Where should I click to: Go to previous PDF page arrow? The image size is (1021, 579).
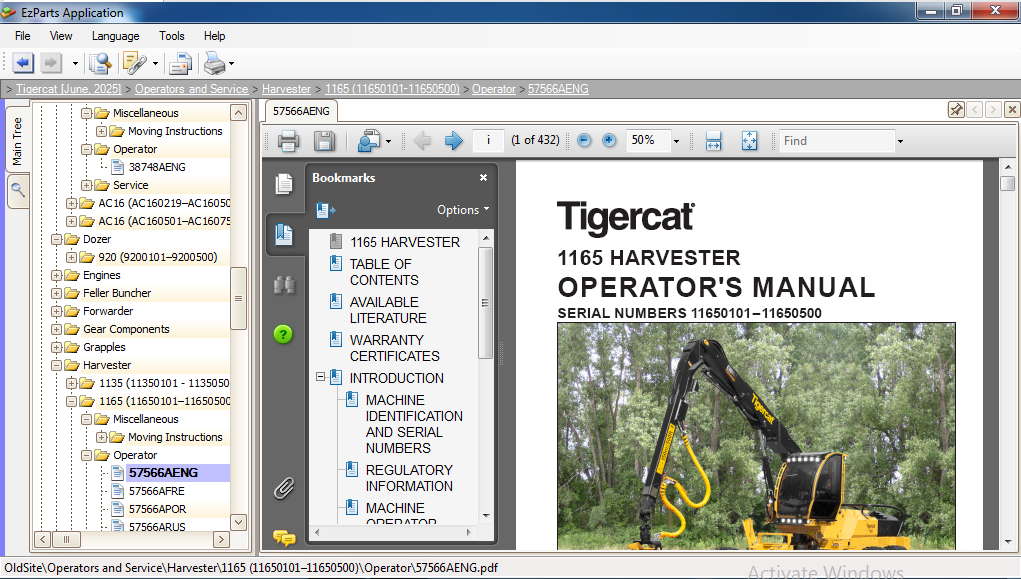coord(422,140)
